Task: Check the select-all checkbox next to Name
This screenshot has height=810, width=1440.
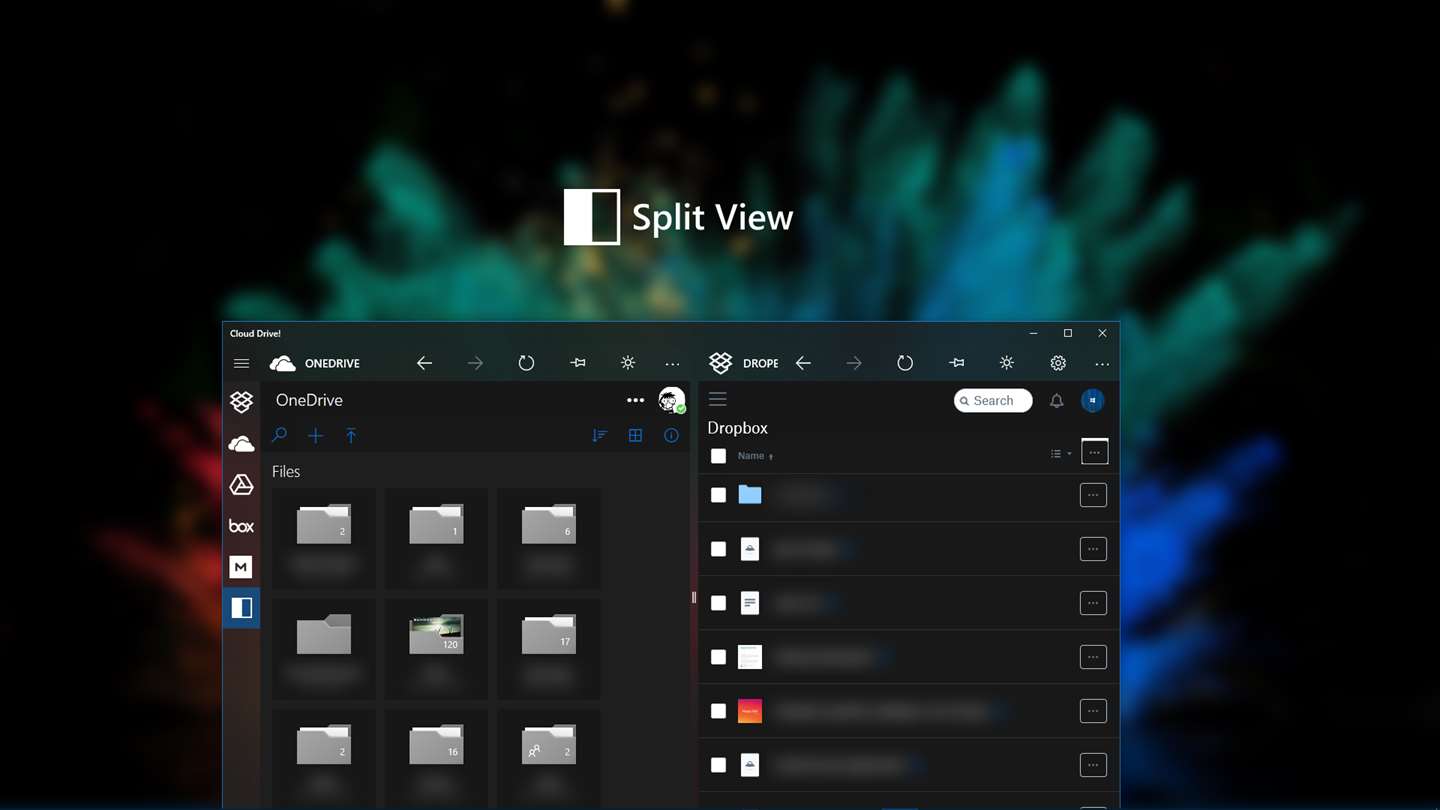Action: coord(718,456)
